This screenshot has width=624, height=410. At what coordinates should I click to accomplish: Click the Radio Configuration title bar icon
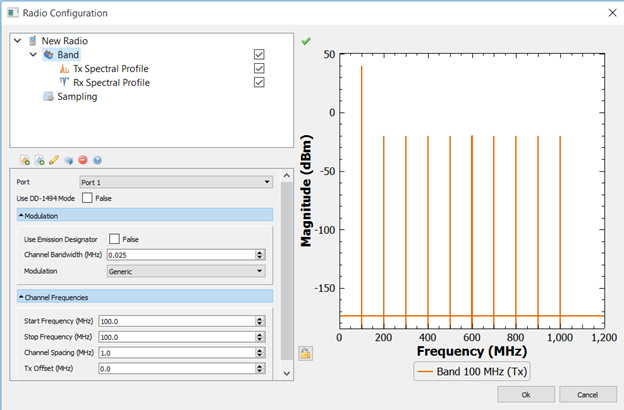13,13
